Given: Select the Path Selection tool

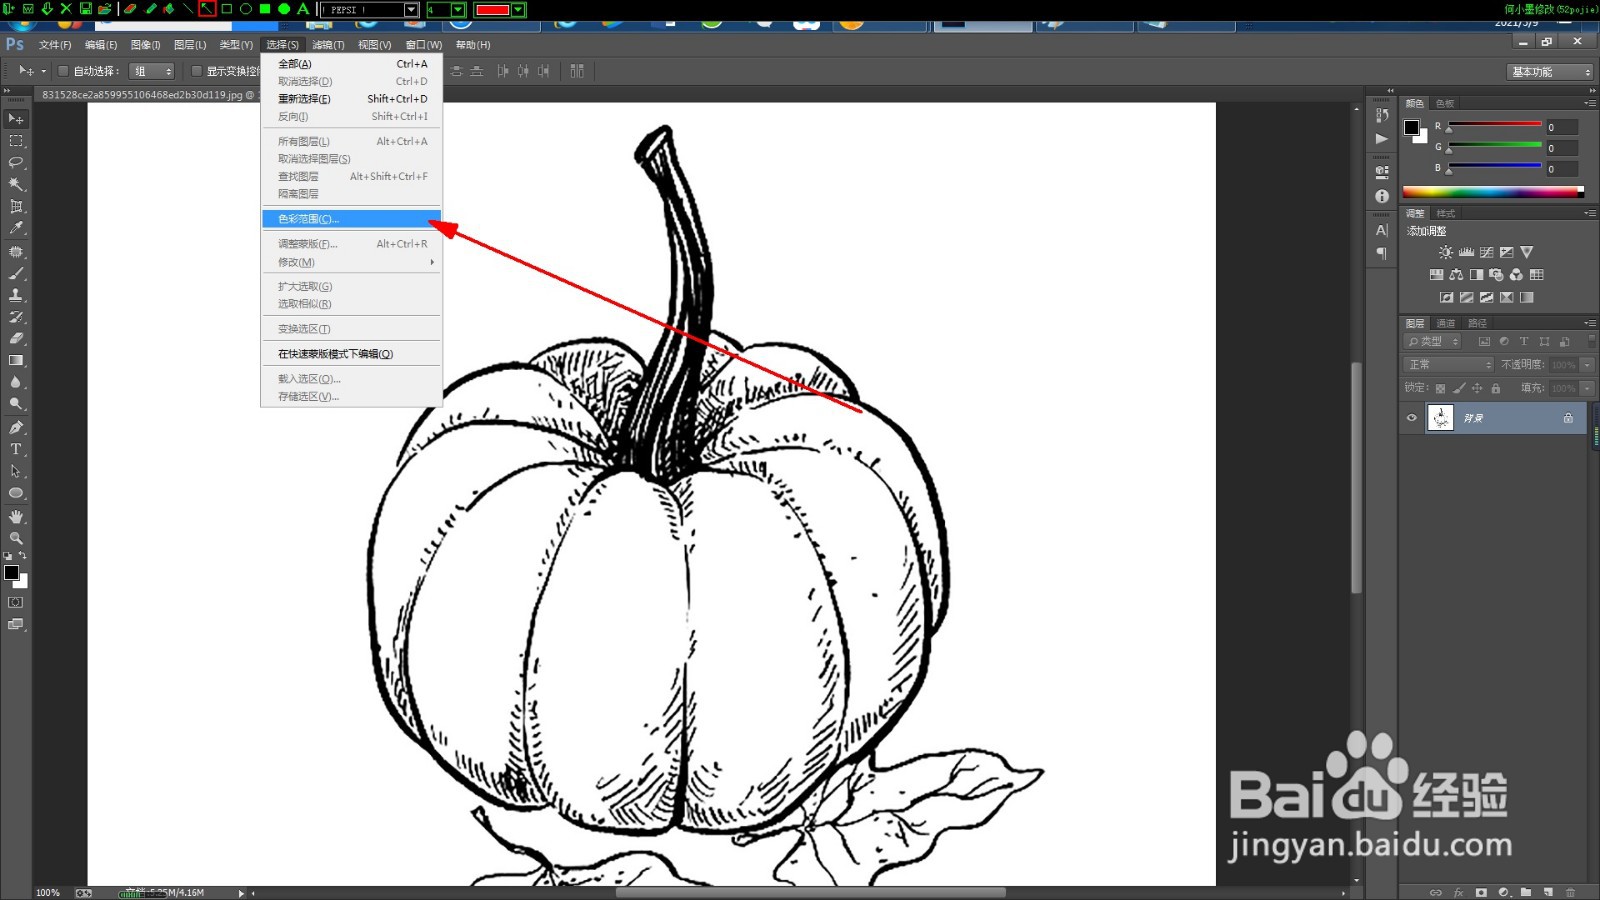Looking at the screenshot, I should coord(16,471).
